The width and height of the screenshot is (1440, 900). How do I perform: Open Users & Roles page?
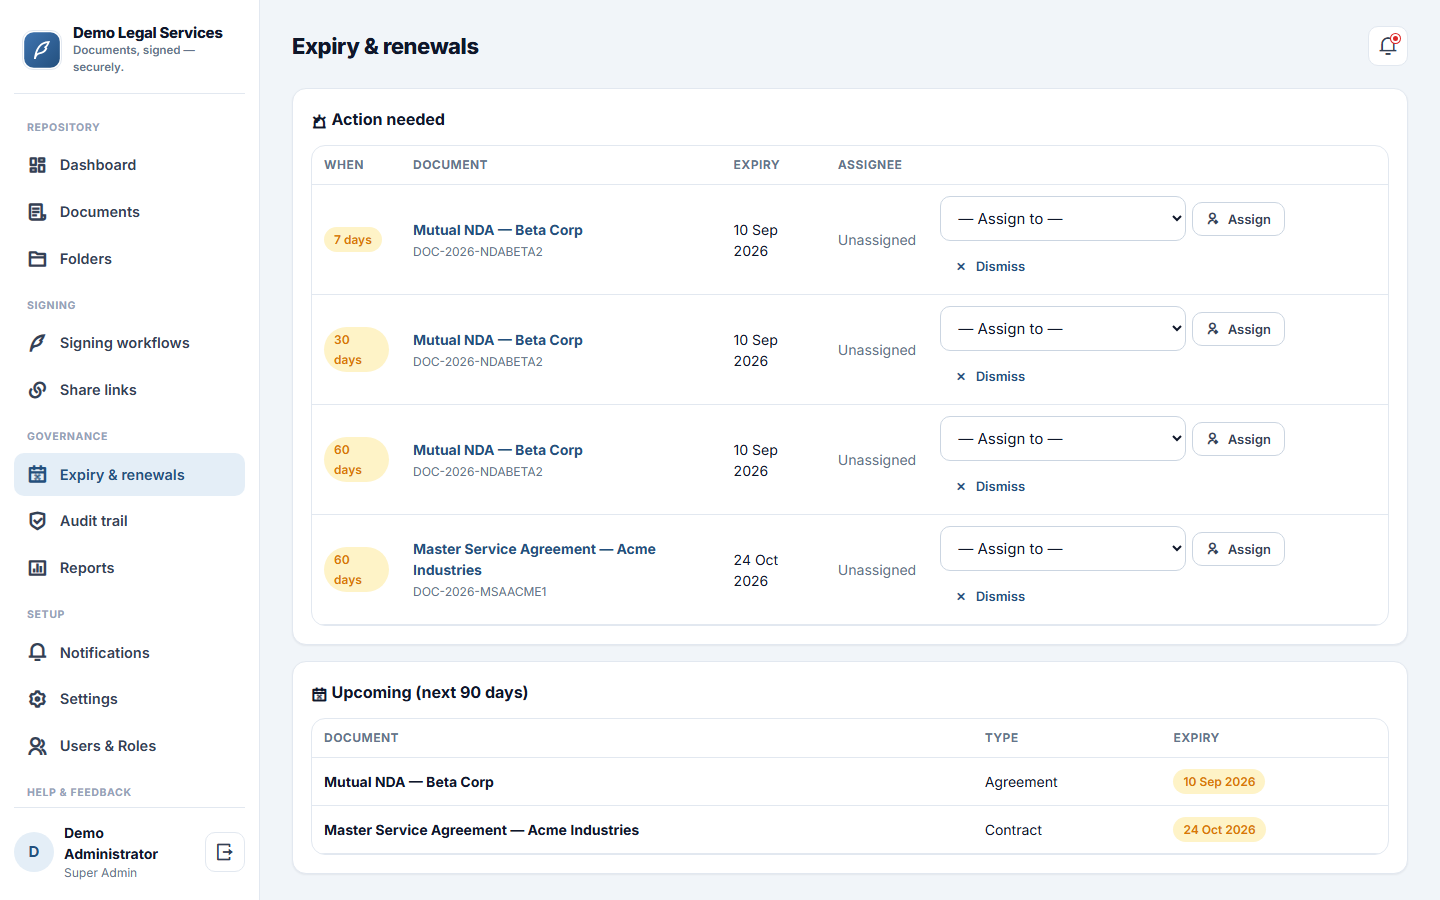129,746
